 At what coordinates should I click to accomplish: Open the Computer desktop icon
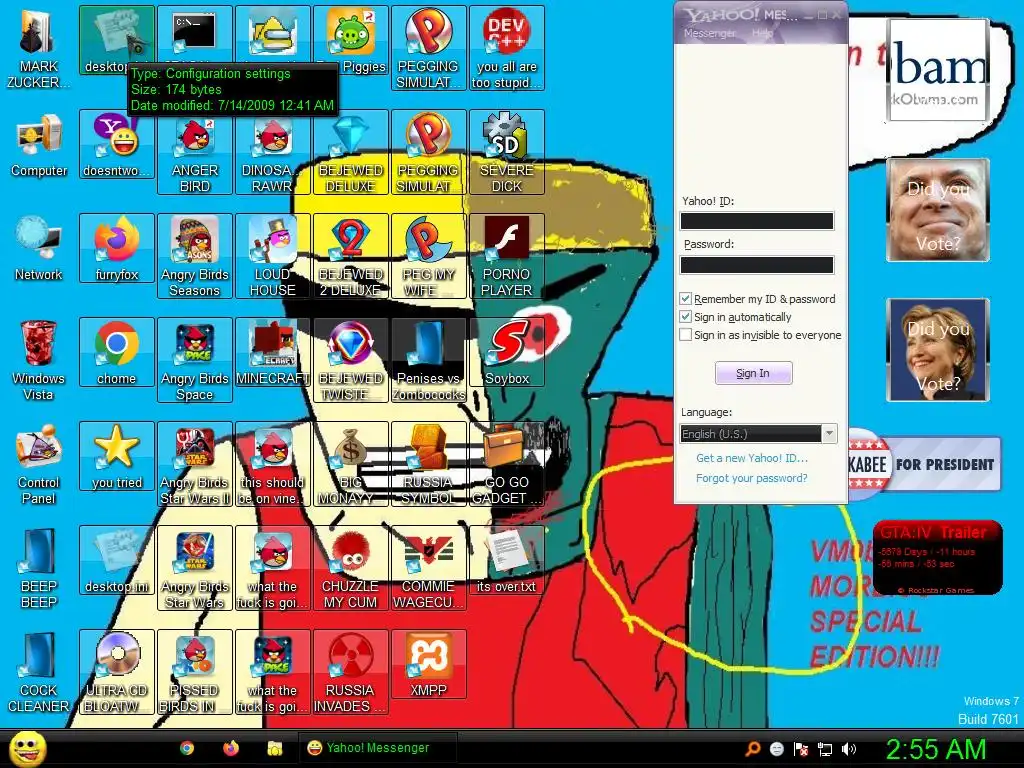pyautogui.click(x=39, y=145)
